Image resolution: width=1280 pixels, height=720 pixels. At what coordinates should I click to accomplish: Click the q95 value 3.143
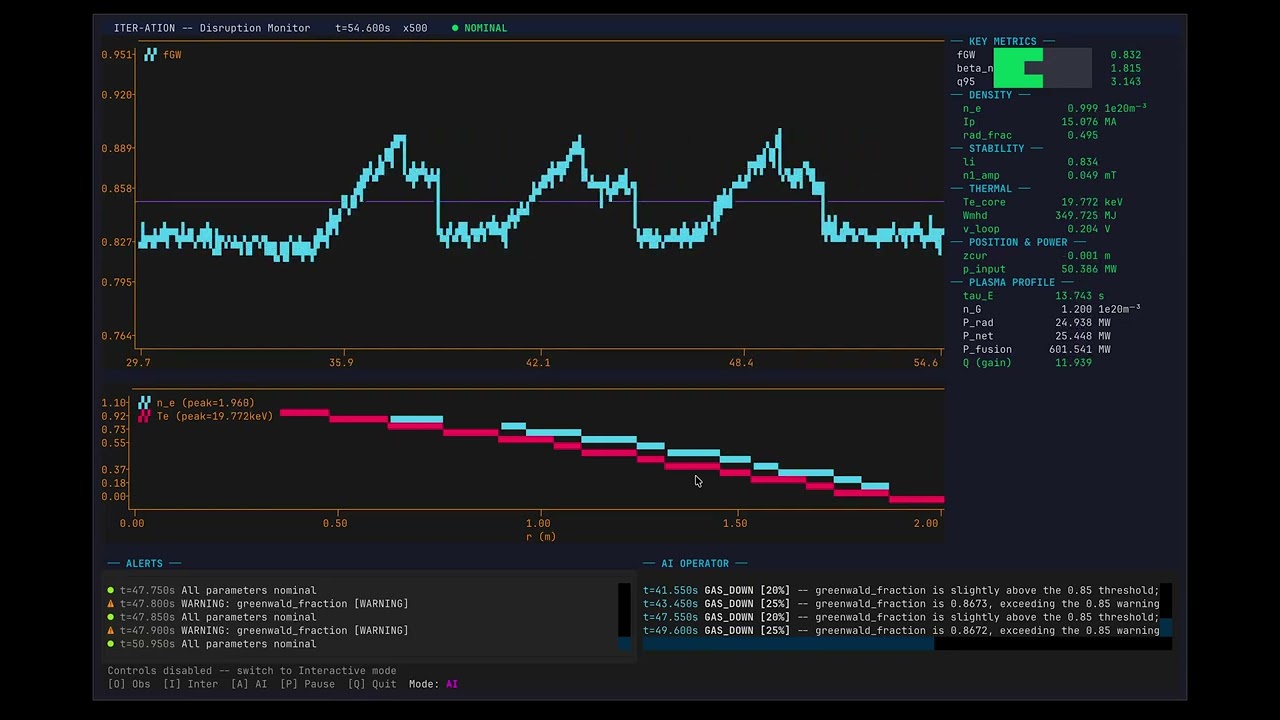pos(1125,82)
